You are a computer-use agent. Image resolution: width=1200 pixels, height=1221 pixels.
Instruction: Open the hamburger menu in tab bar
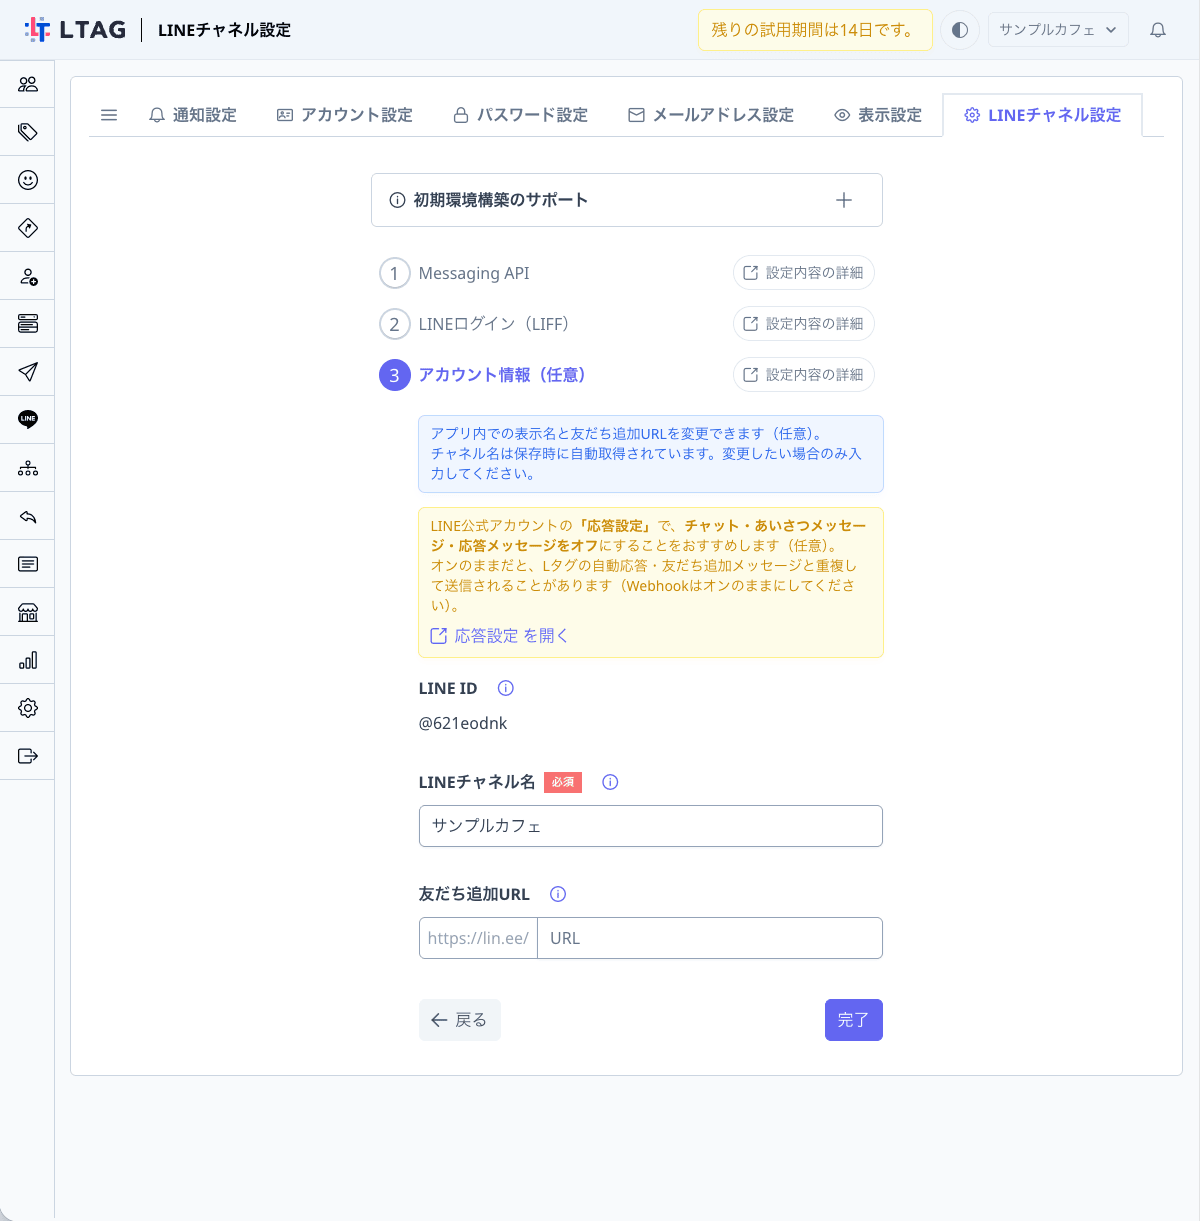(109, 115)
